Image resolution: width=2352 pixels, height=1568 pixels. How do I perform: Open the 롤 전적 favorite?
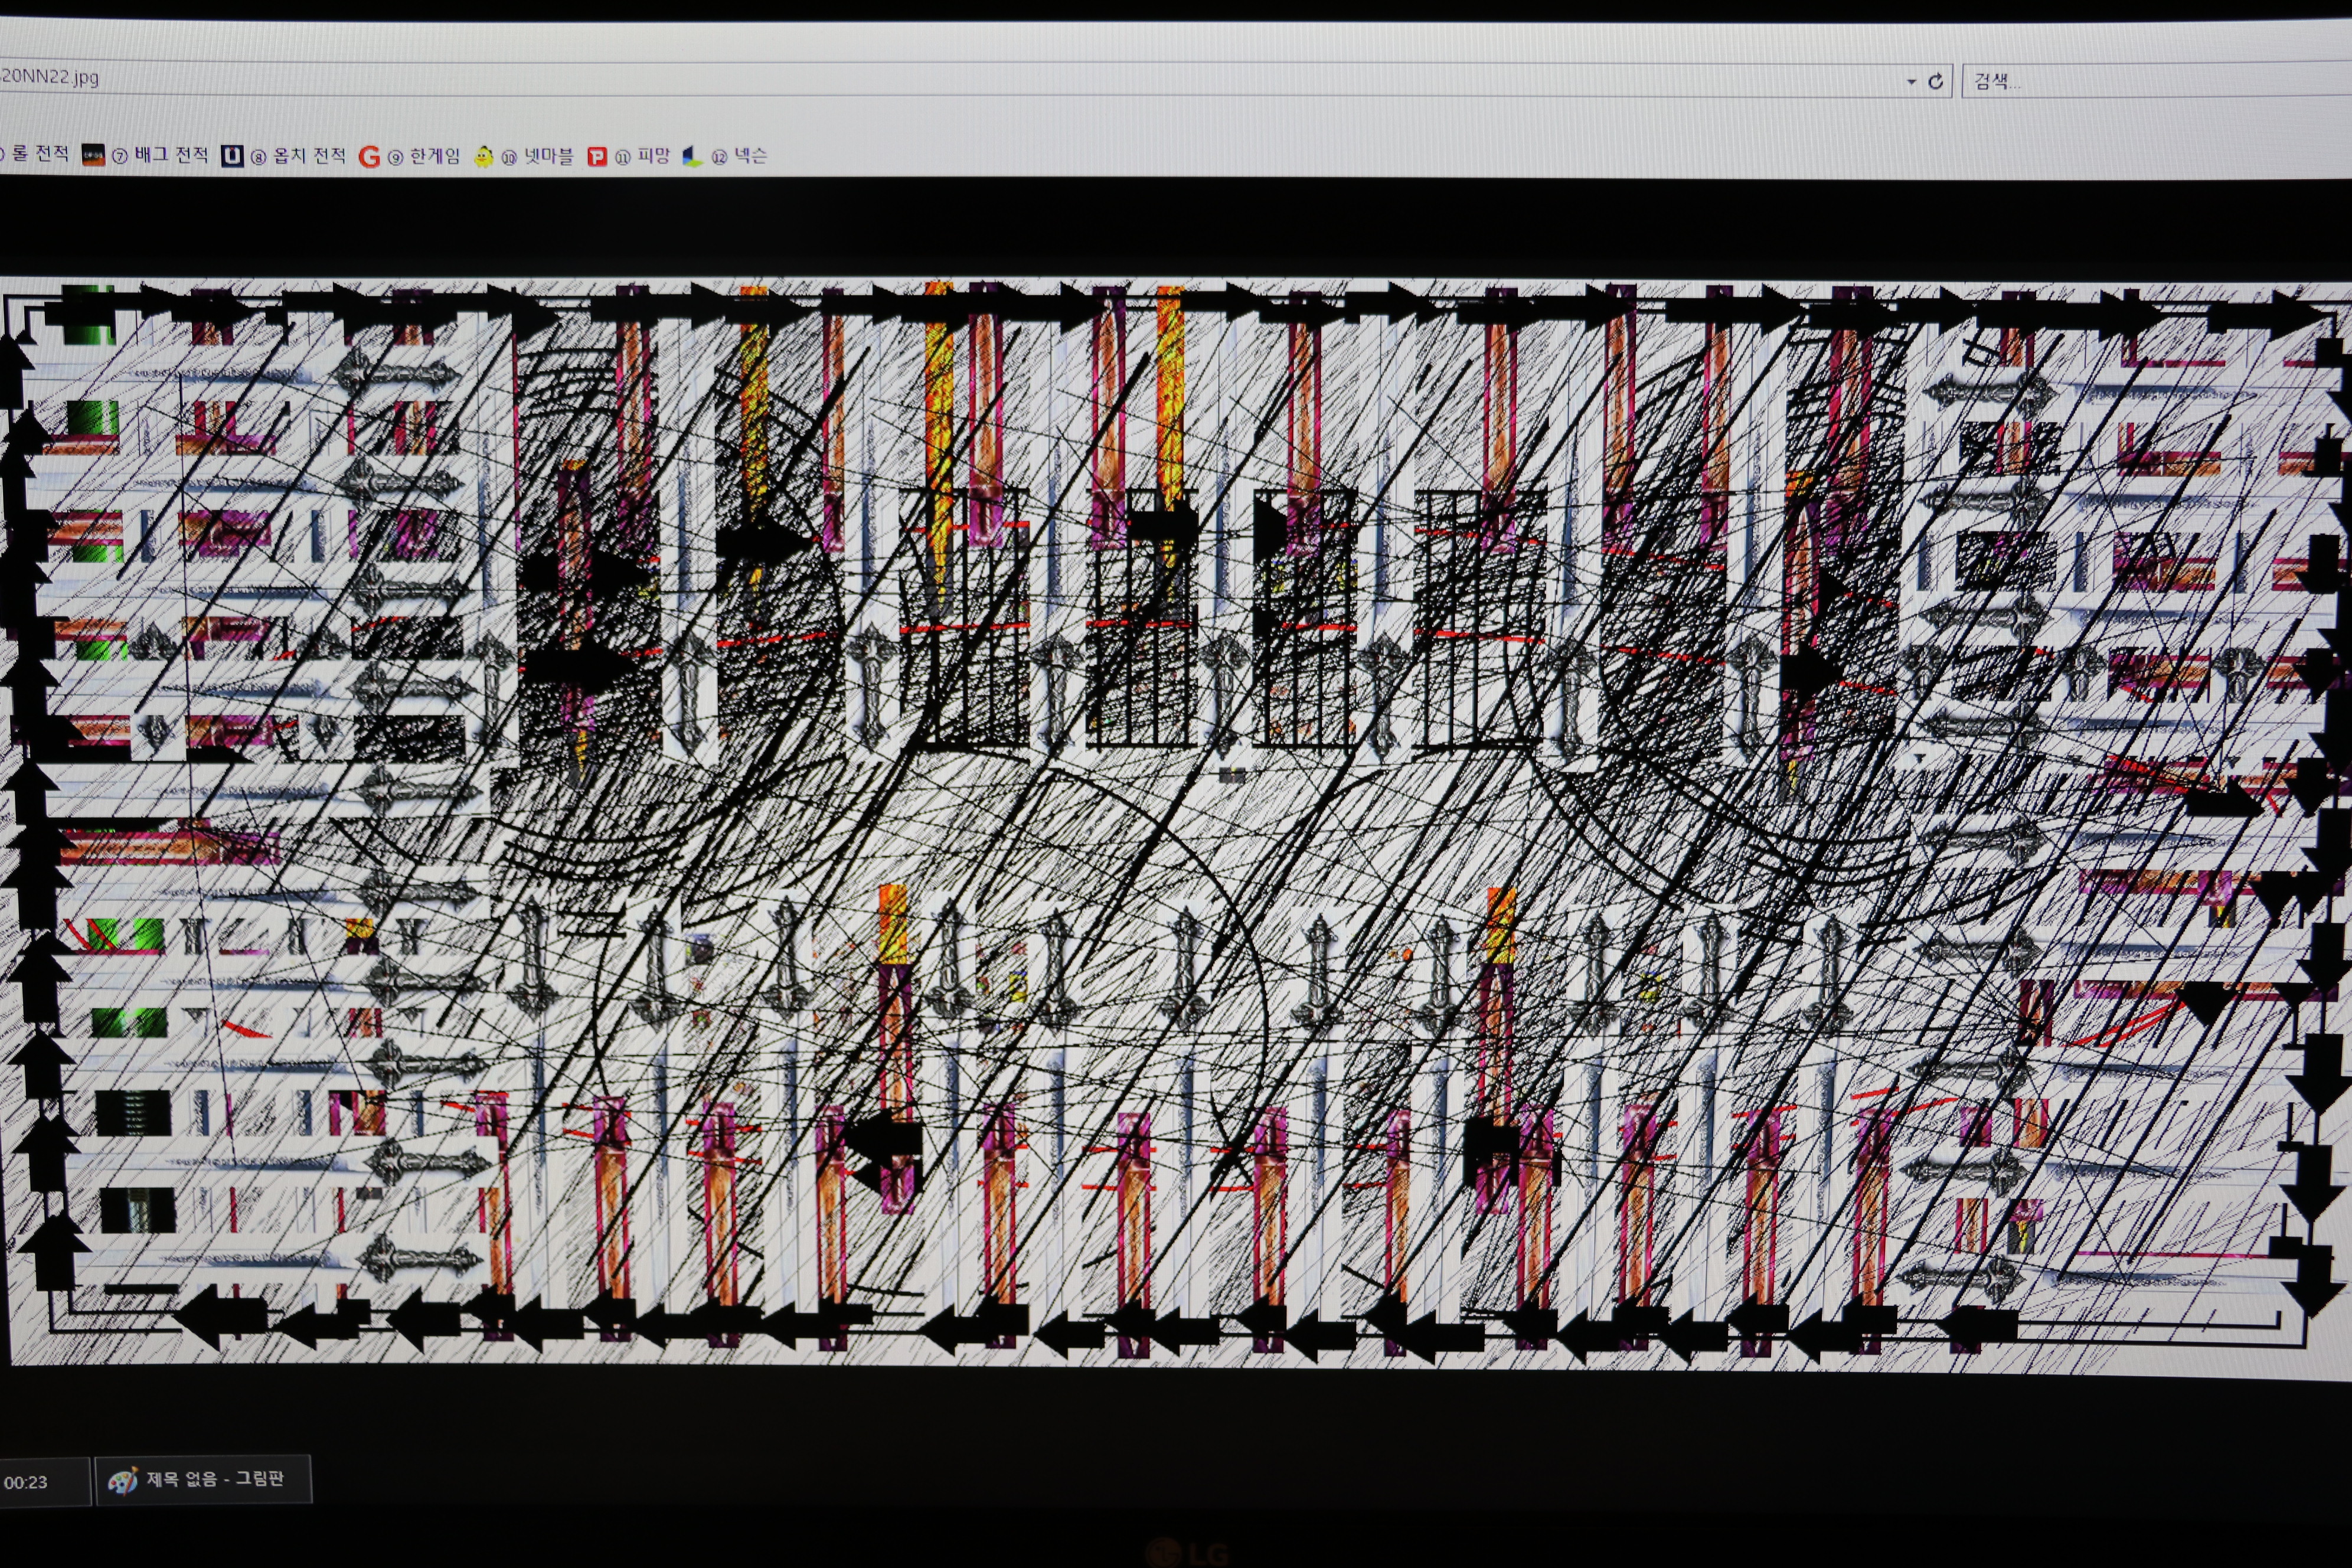(x=35, y=153)
